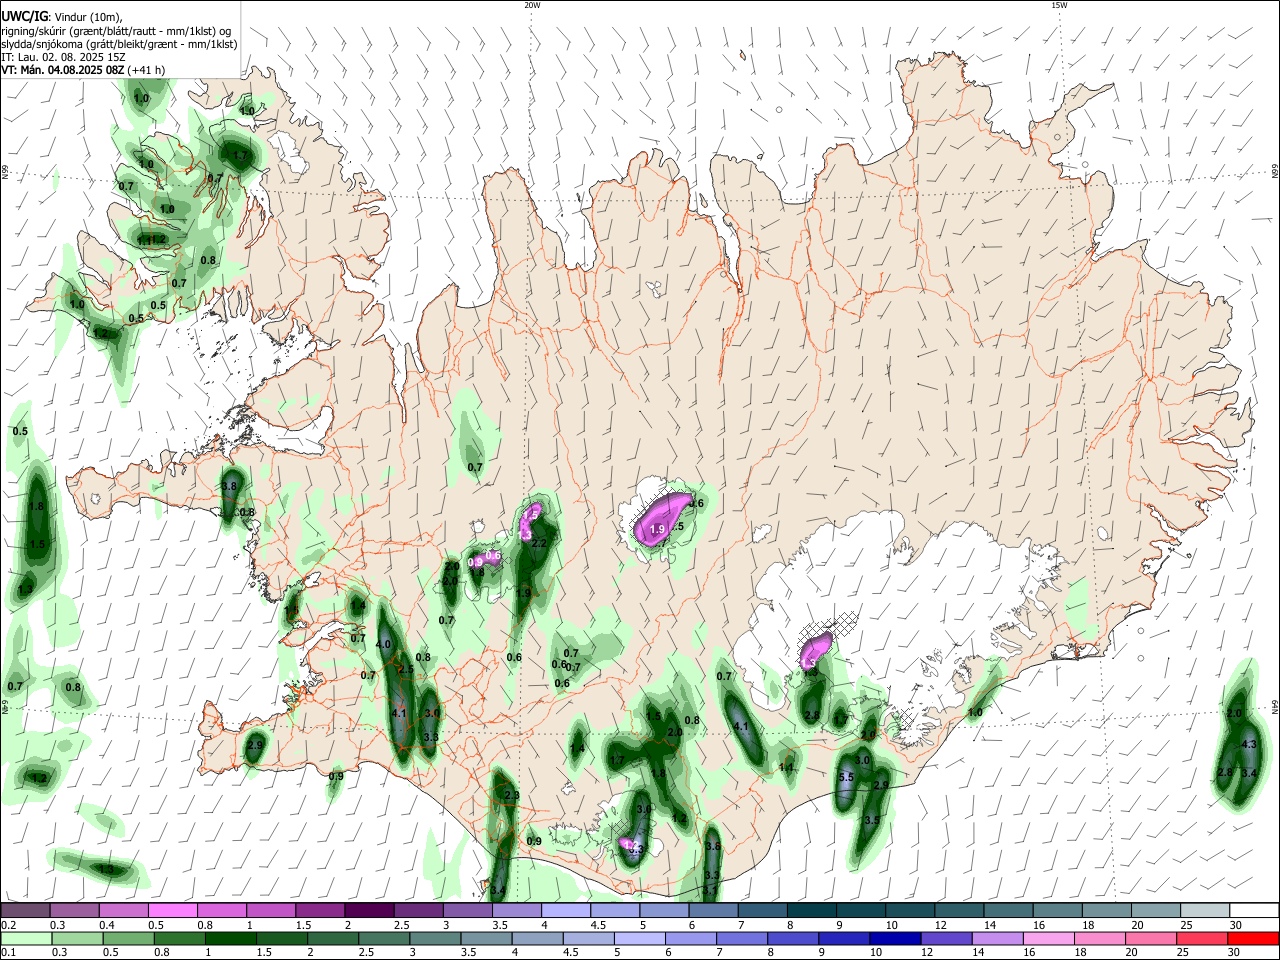The height and width of the screenshot is (960, 1280).
Task: Click the '15W' longitude label
Action: point(1059,5)
